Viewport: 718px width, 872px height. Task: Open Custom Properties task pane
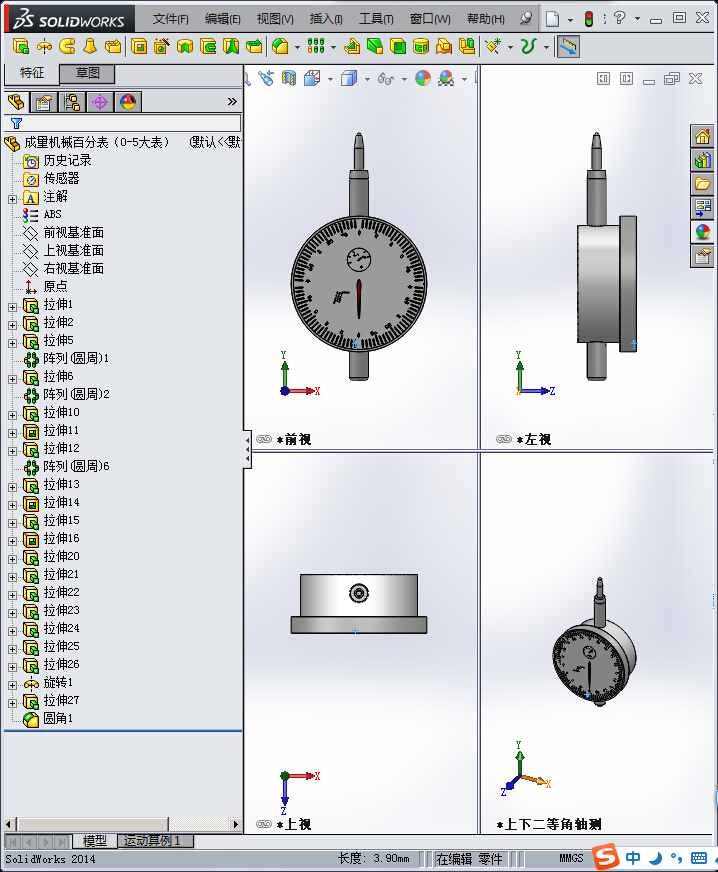702,256
